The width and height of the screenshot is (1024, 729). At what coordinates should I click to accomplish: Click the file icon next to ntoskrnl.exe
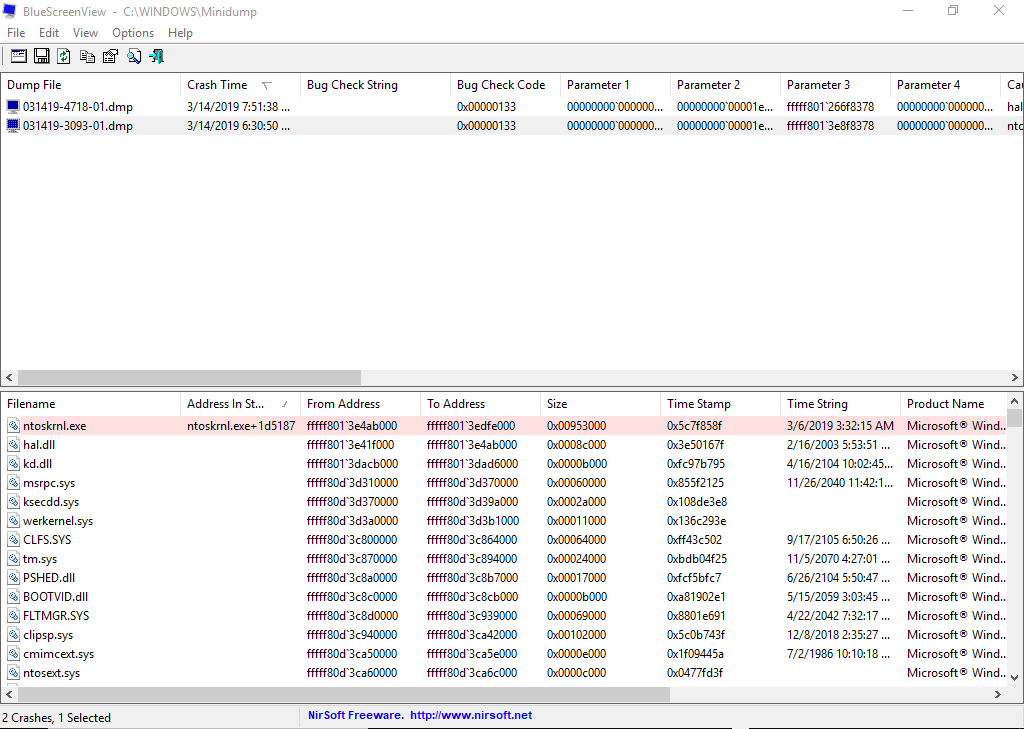coord(13,426)
